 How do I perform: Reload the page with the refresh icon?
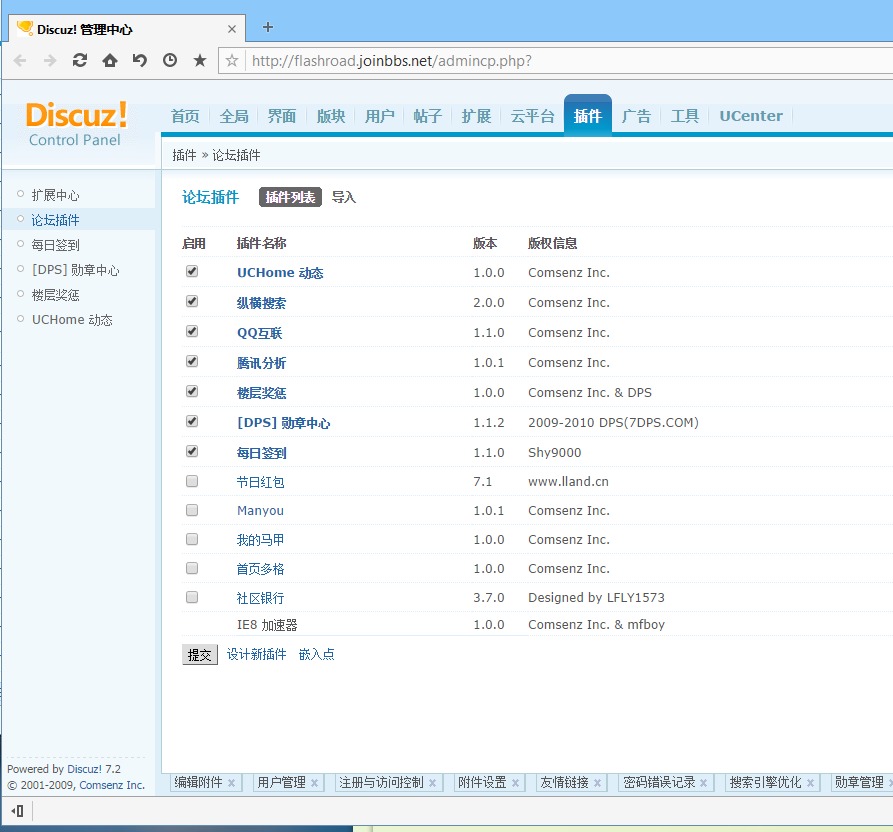tap(80, 60)
